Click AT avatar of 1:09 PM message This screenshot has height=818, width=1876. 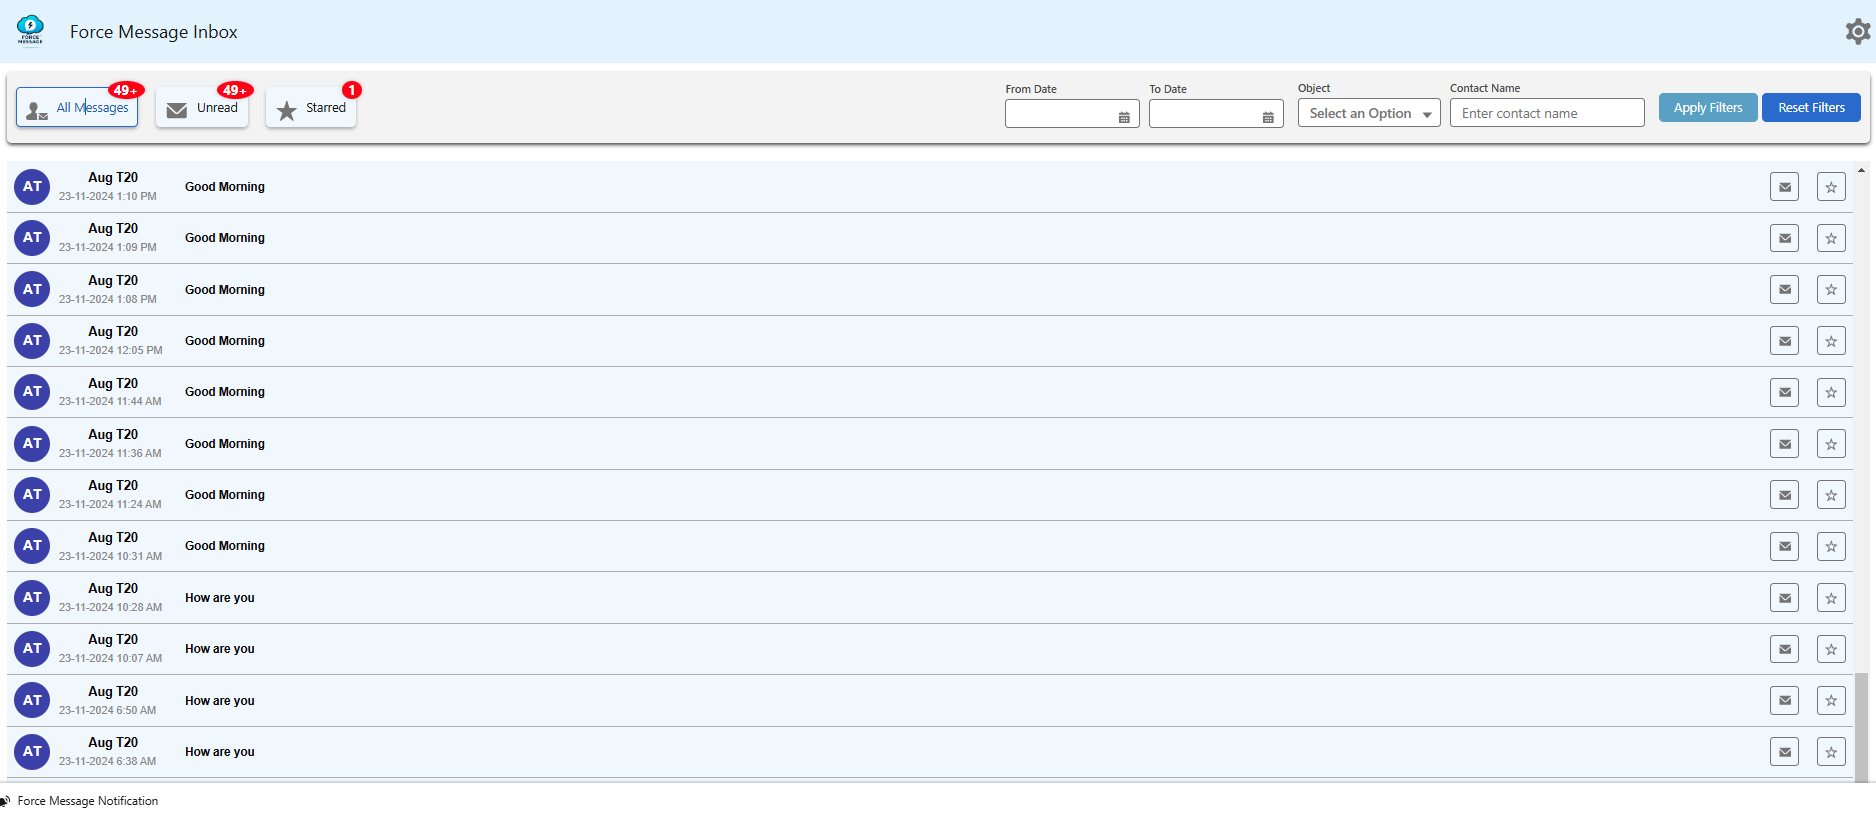coord(32,238)
